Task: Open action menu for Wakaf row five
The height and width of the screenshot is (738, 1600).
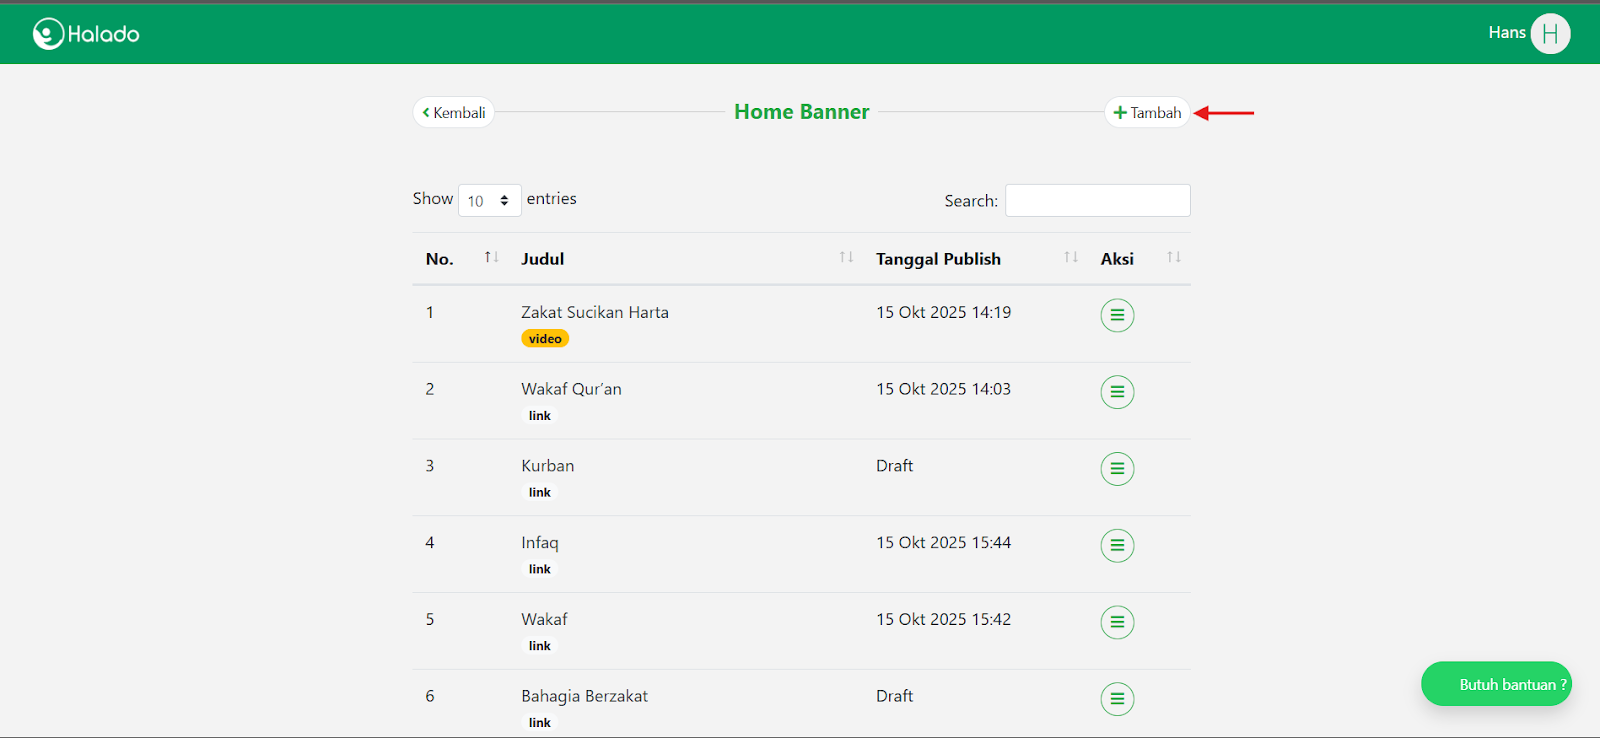Action: pyautogui.click(x=1117, y=622)
